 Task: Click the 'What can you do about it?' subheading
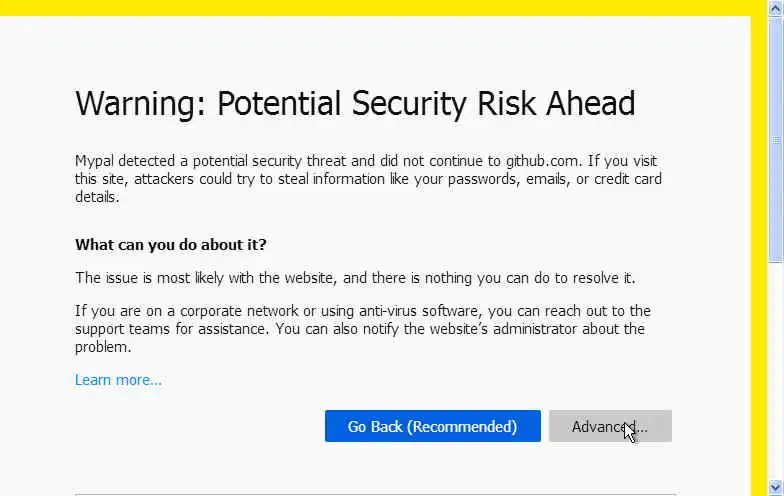171,244
